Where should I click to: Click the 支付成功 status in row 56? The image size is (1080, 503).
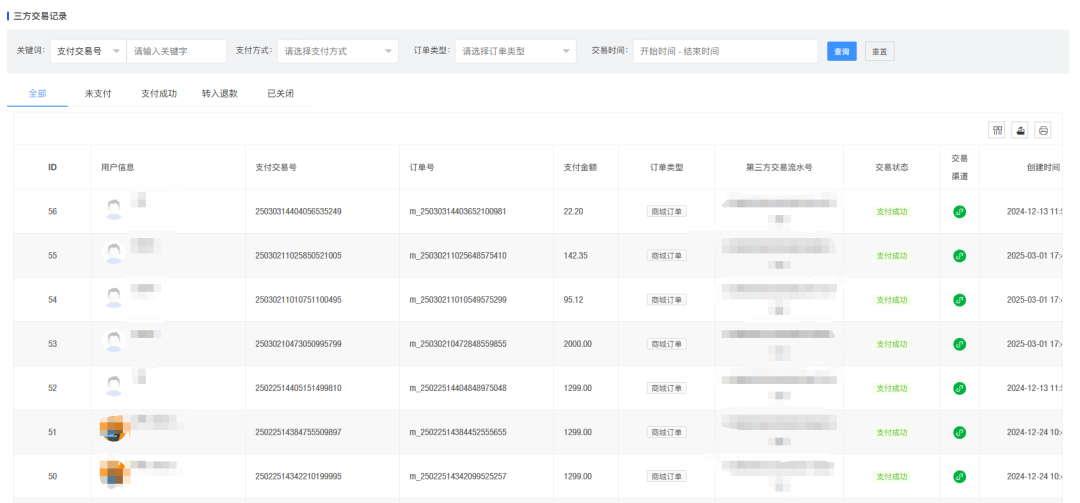pyautogui.click(x=892, y=212)
